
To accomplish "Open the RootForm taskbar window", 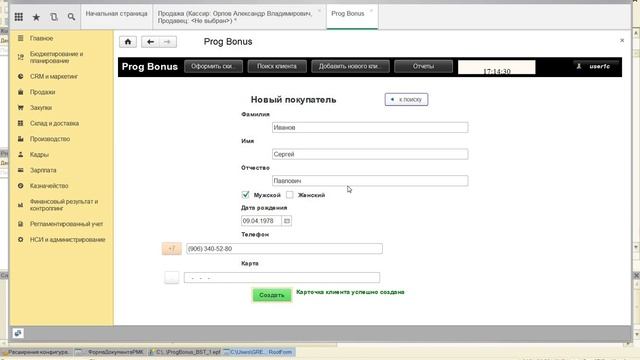I will tap(258, 352).
